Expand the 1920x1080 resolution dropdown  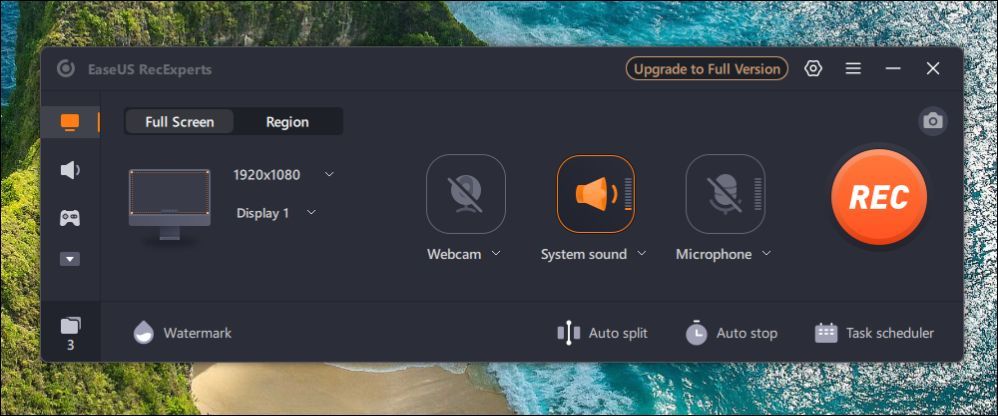tap(329, 174)
